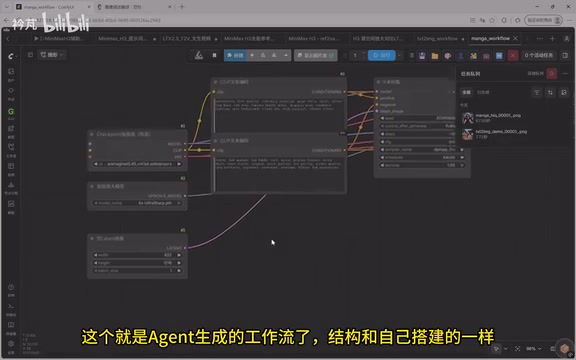The height and width of the screenshot is (360, 576).
Task: Click the bookmark icon in top toolbar
Action: pyautogui.click(x=215, y=55)
